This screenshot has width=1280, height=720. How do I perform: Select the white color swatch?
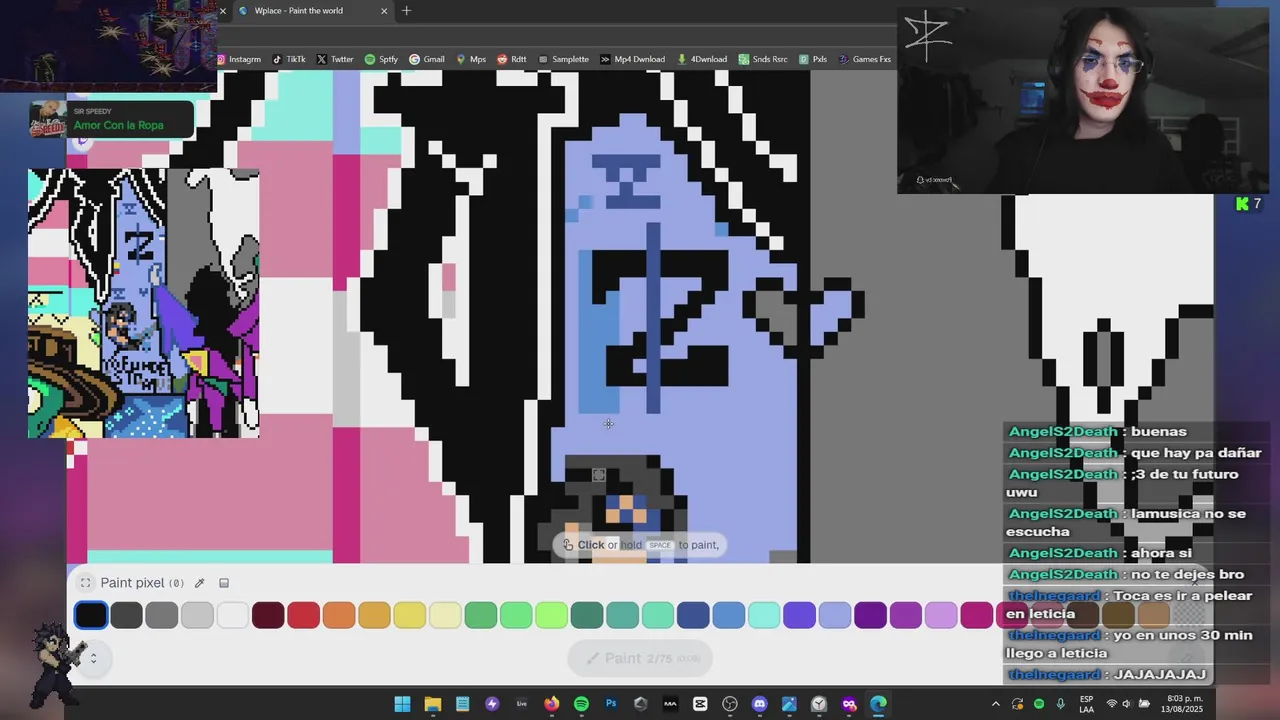(232, 614)
